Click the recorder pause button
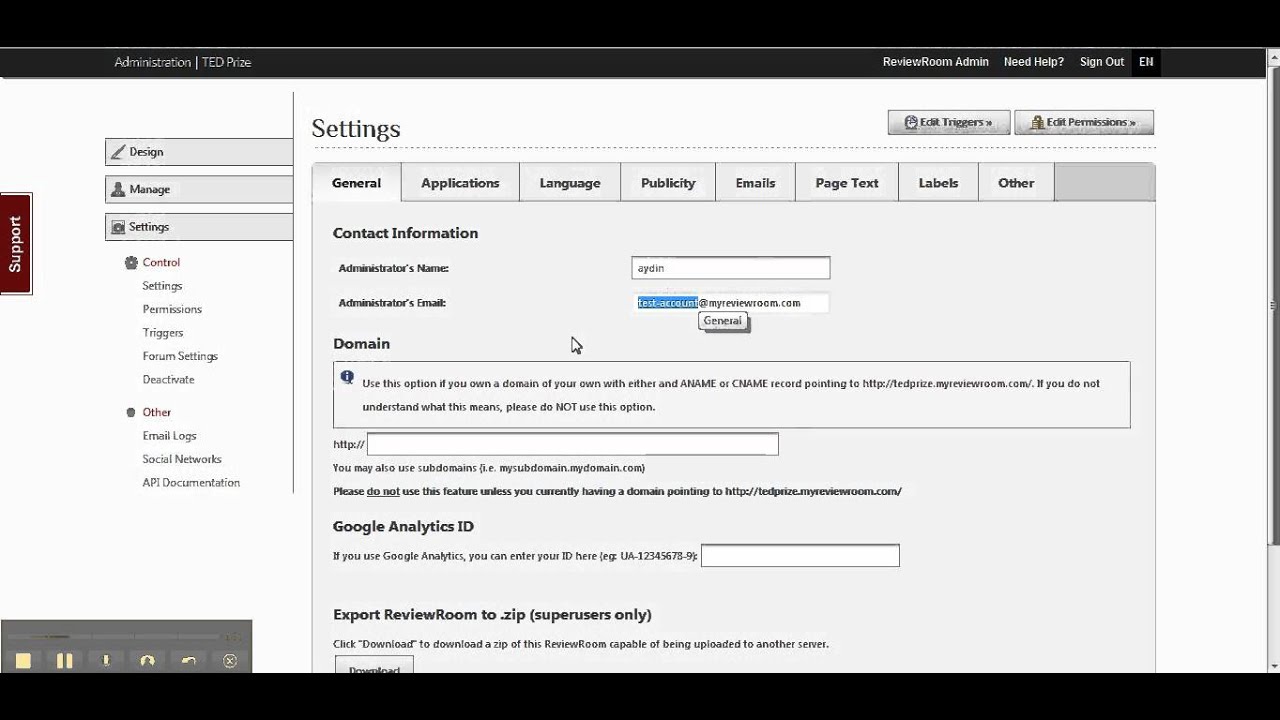Image resolution: width=1280 pixels, height=720 pixels. pos(64,661)
